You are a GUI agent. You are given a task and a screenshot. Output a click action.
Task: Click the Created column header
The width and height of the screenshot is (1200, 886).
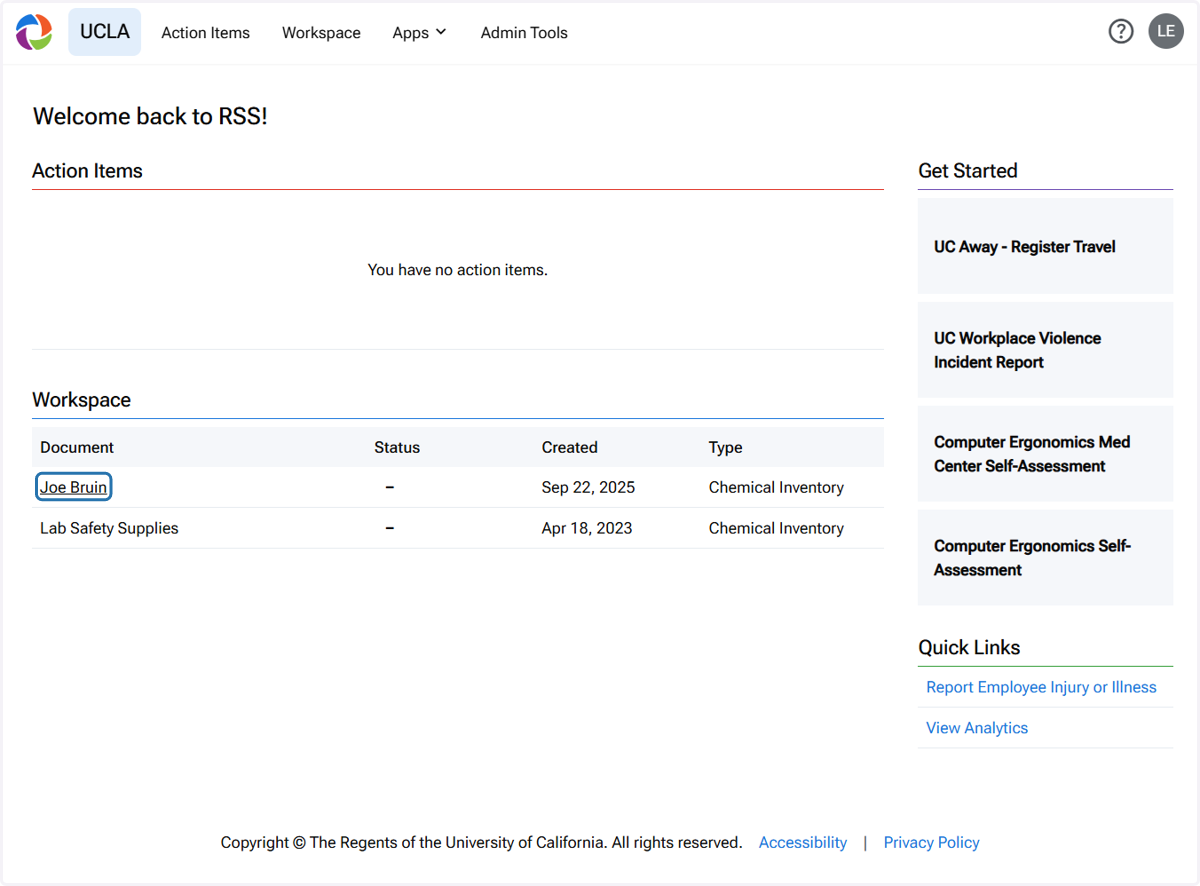tap(570, 447)
